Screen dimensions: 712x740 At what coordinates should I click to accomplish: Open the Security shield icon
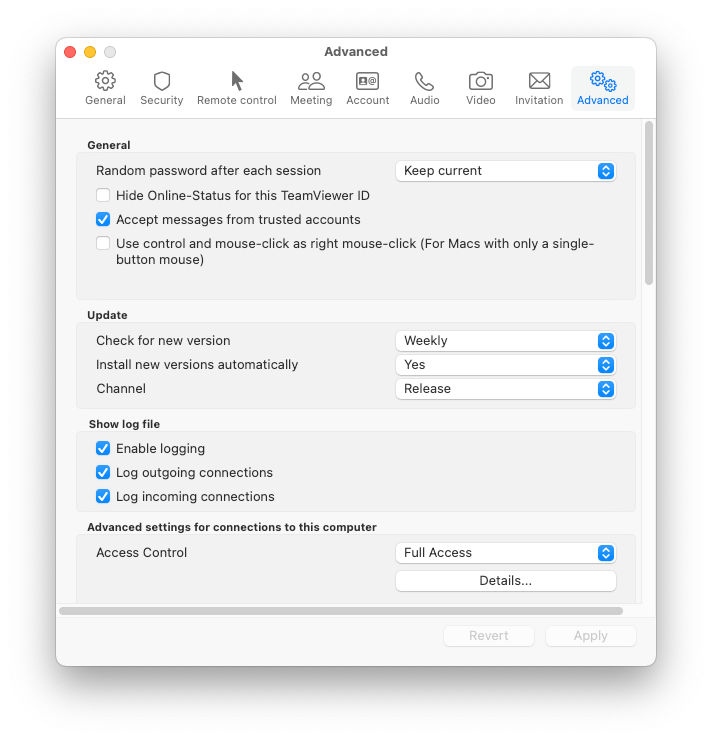click(x=162, y=81)
